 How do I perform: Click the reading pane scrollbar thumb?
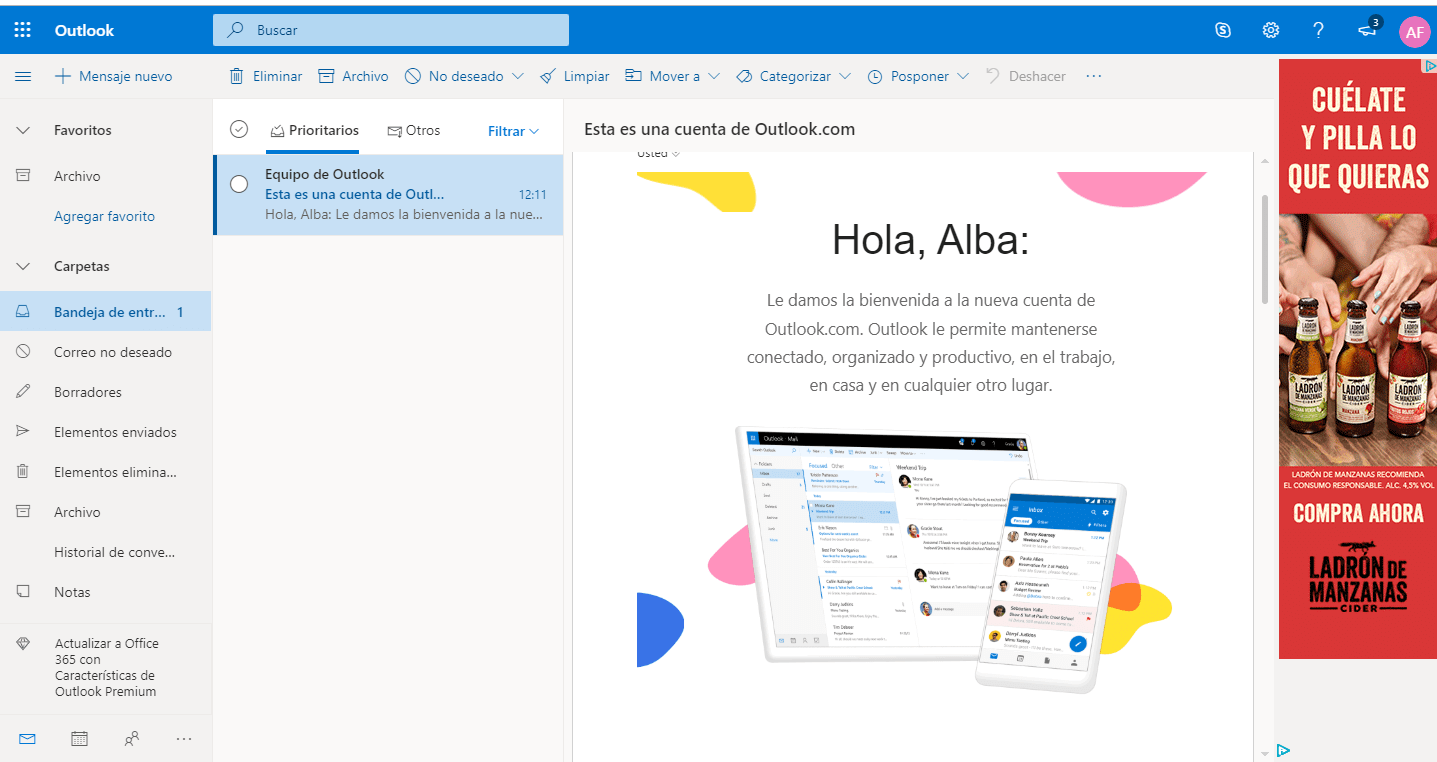(1264, 249)
